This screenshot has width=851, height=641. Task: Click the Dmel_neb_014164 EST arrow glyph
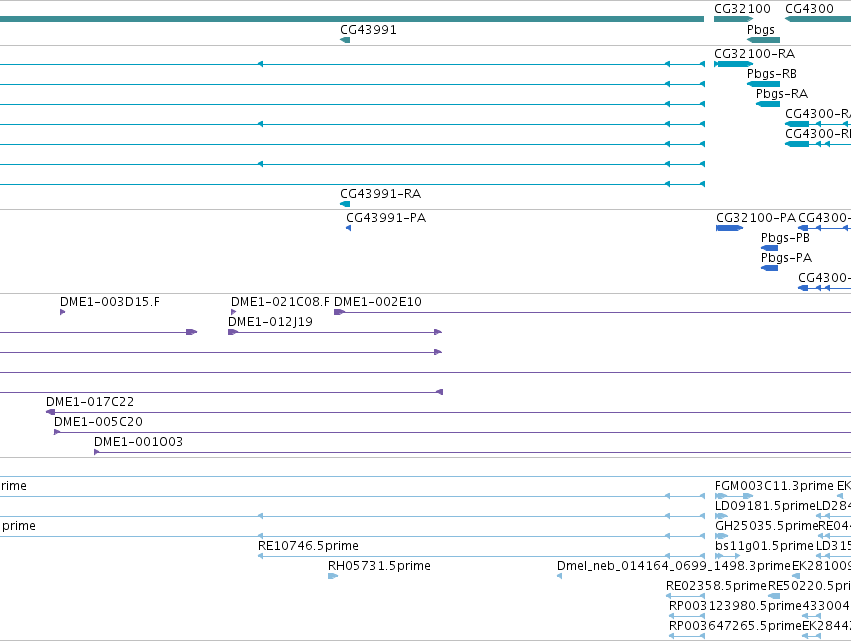(x=560, y=576)
